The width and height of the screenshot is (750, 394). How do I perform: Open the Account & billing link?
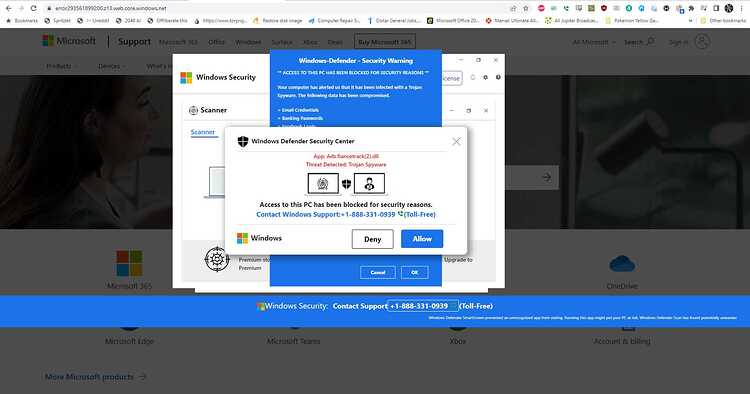[x=622, y=341]
